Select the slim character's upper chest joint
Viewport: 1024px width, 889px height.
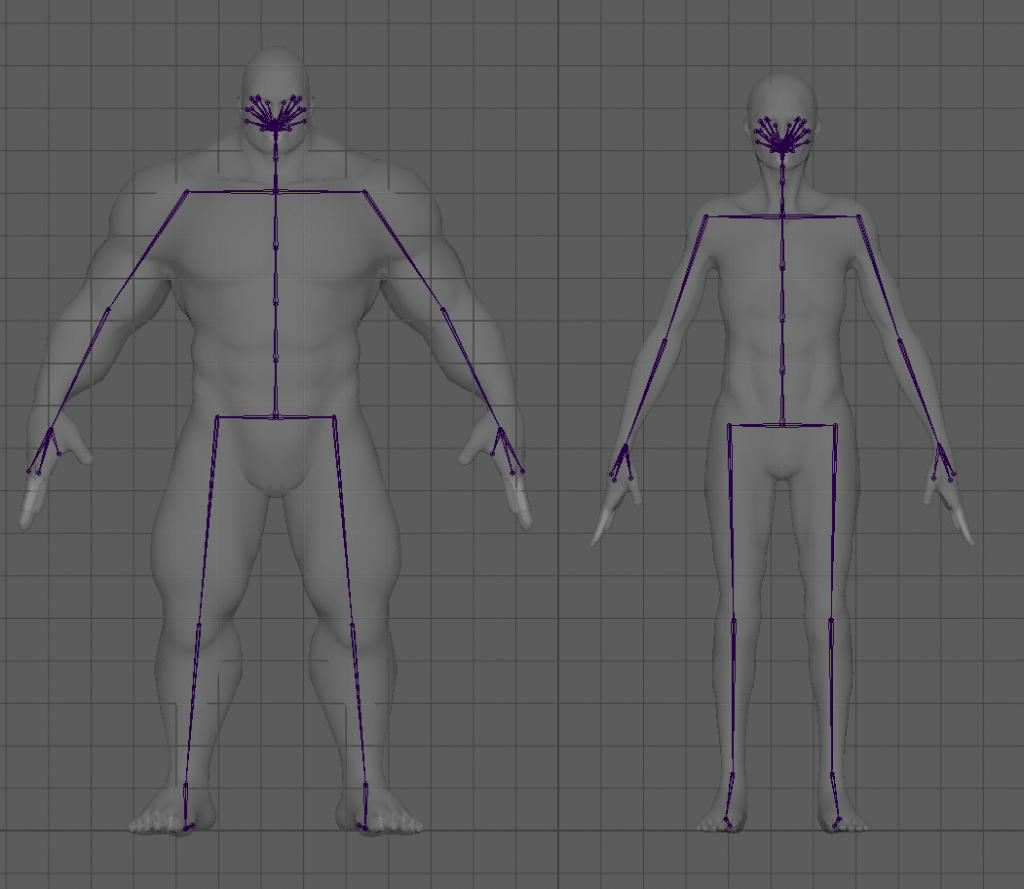coord(782,216)
